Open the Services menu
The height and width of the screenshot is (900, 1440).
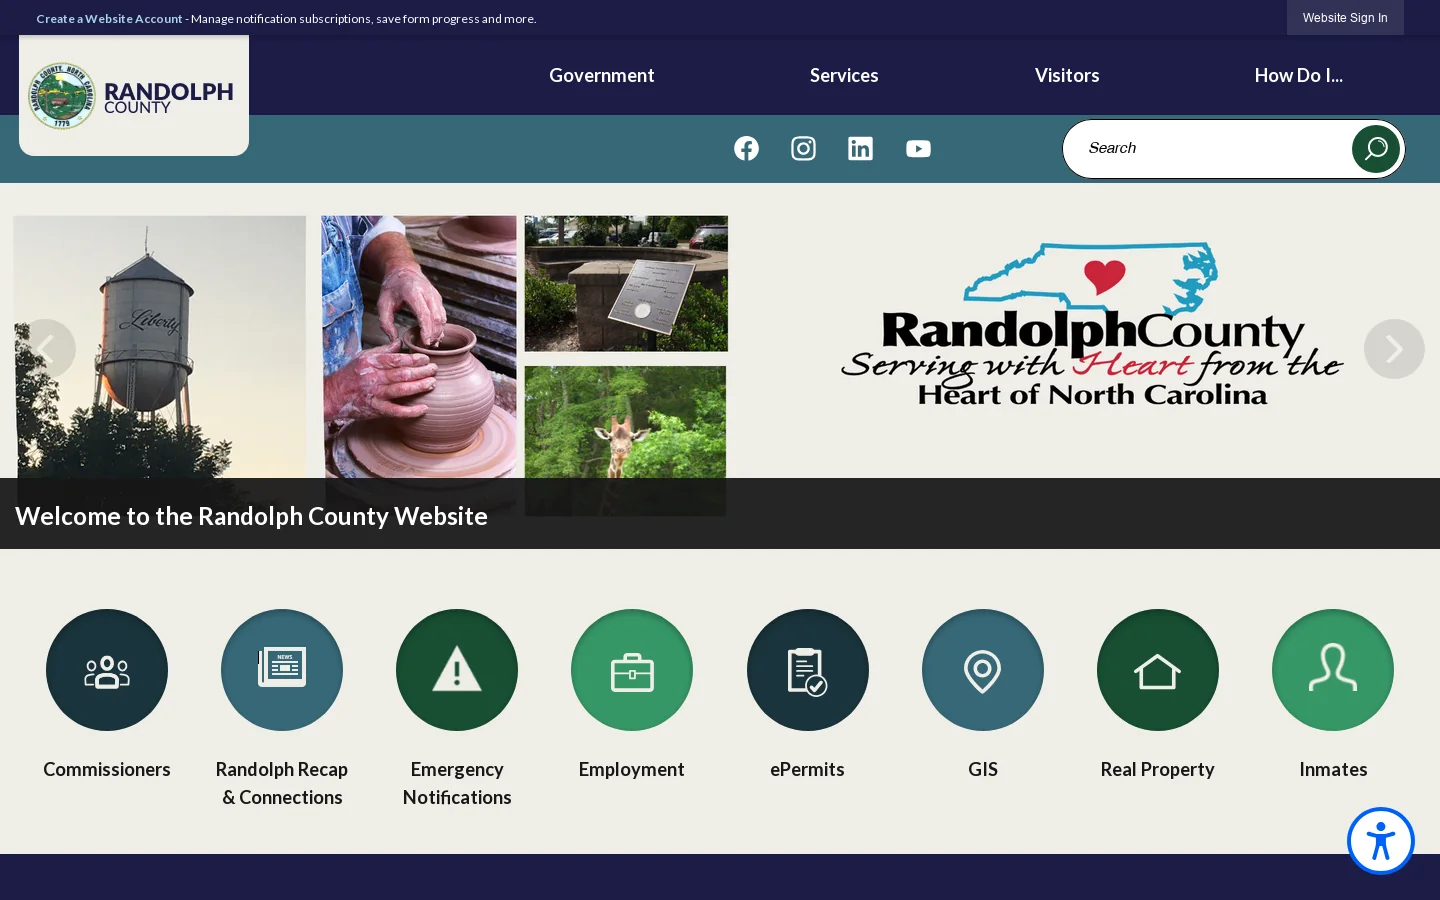point(844,75)
